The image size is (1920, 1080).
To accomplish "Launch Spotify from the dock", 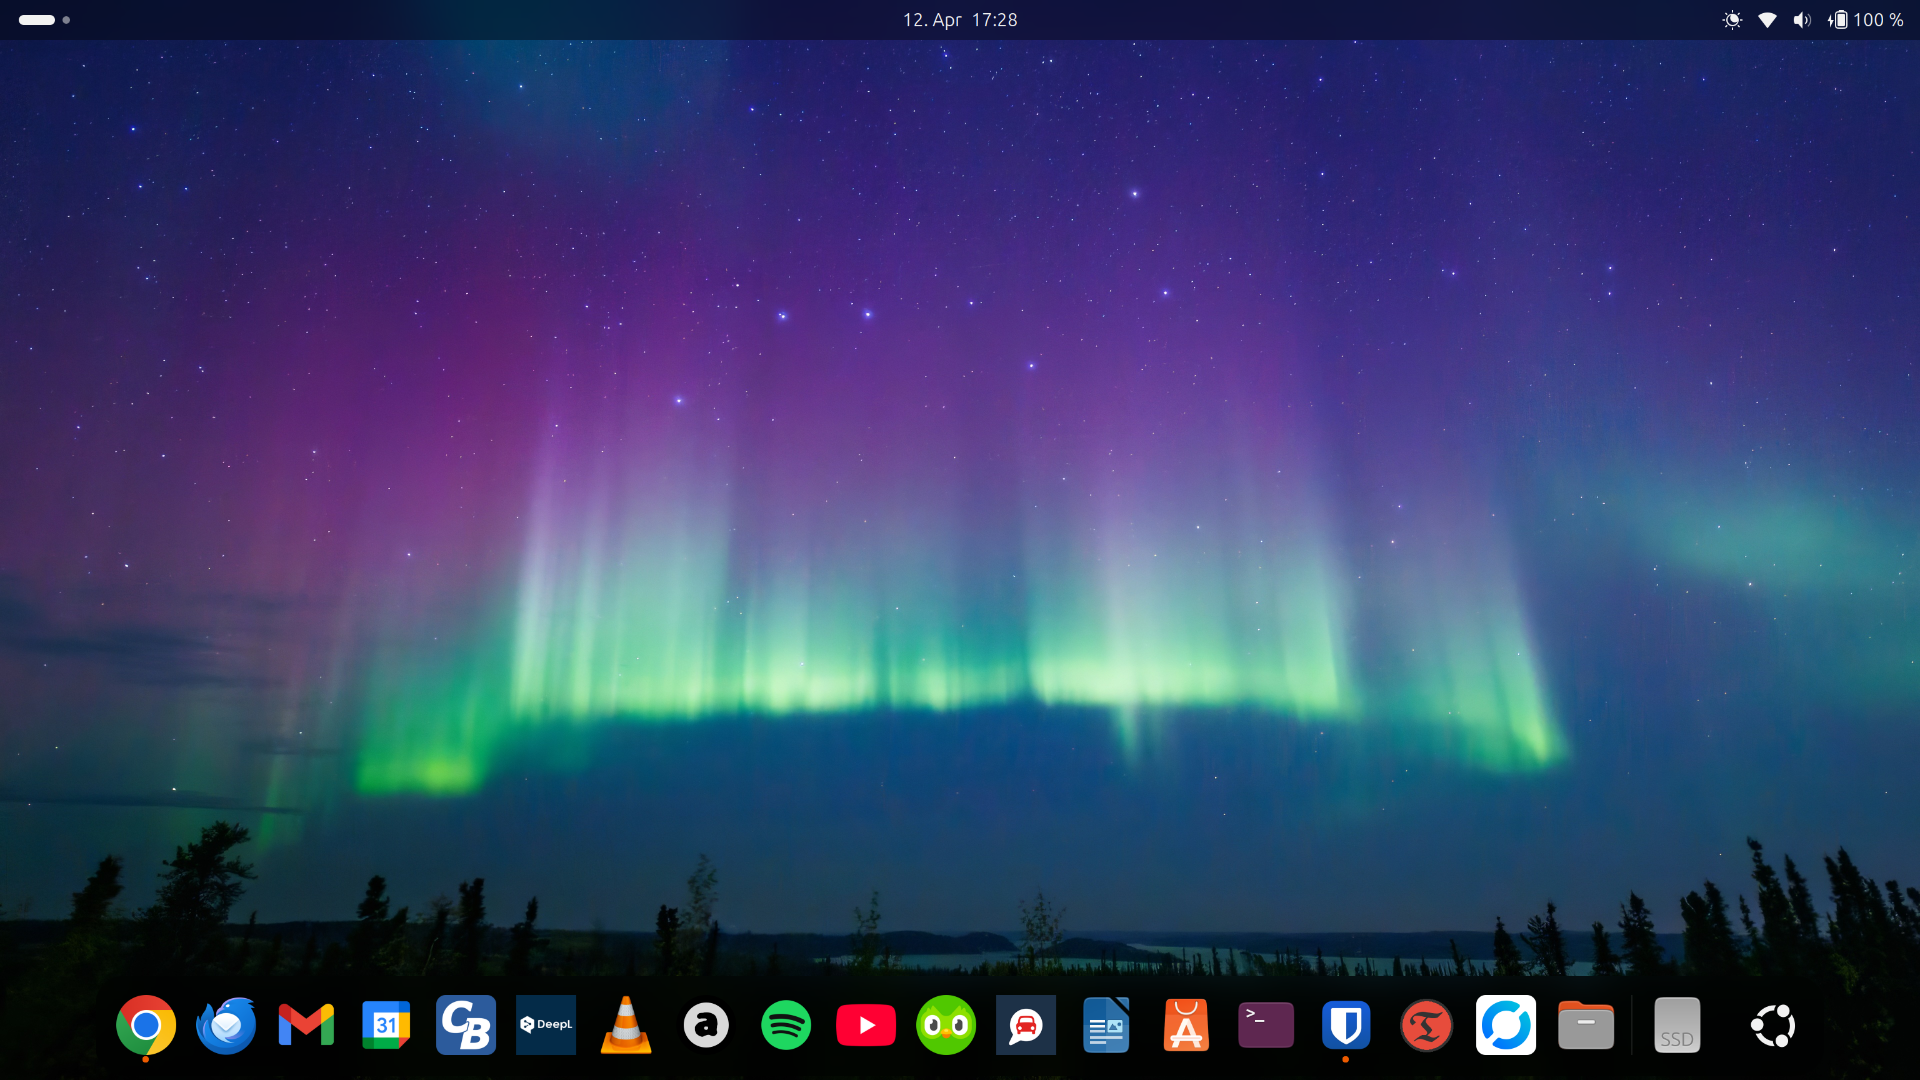I will pos(786,1025).
